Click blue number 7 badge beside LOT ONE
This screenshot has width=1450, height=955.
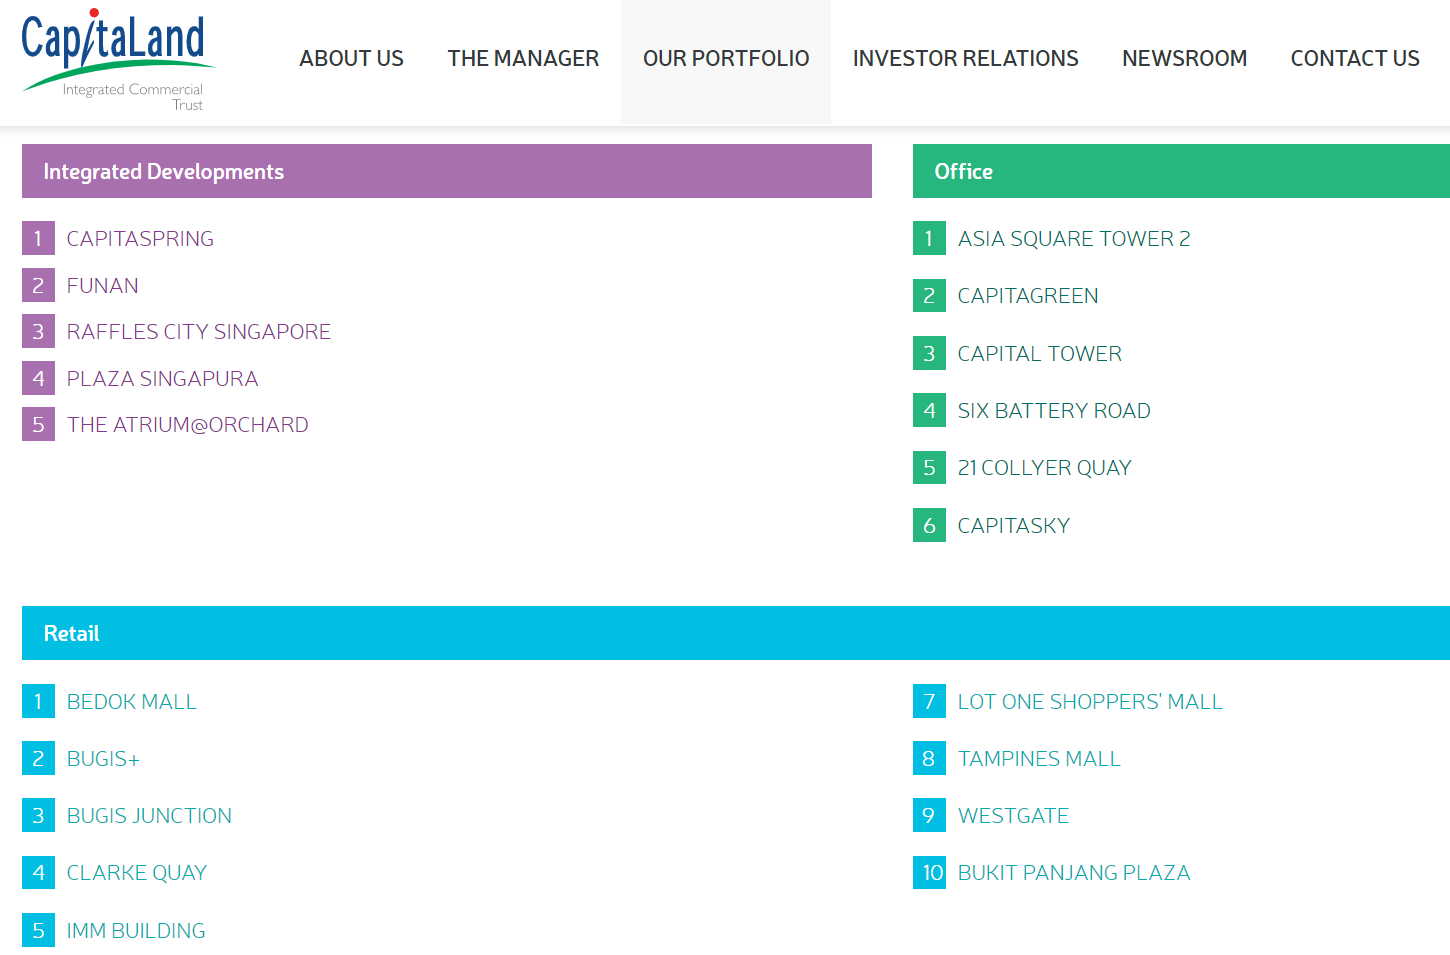(x=929, y=702)
